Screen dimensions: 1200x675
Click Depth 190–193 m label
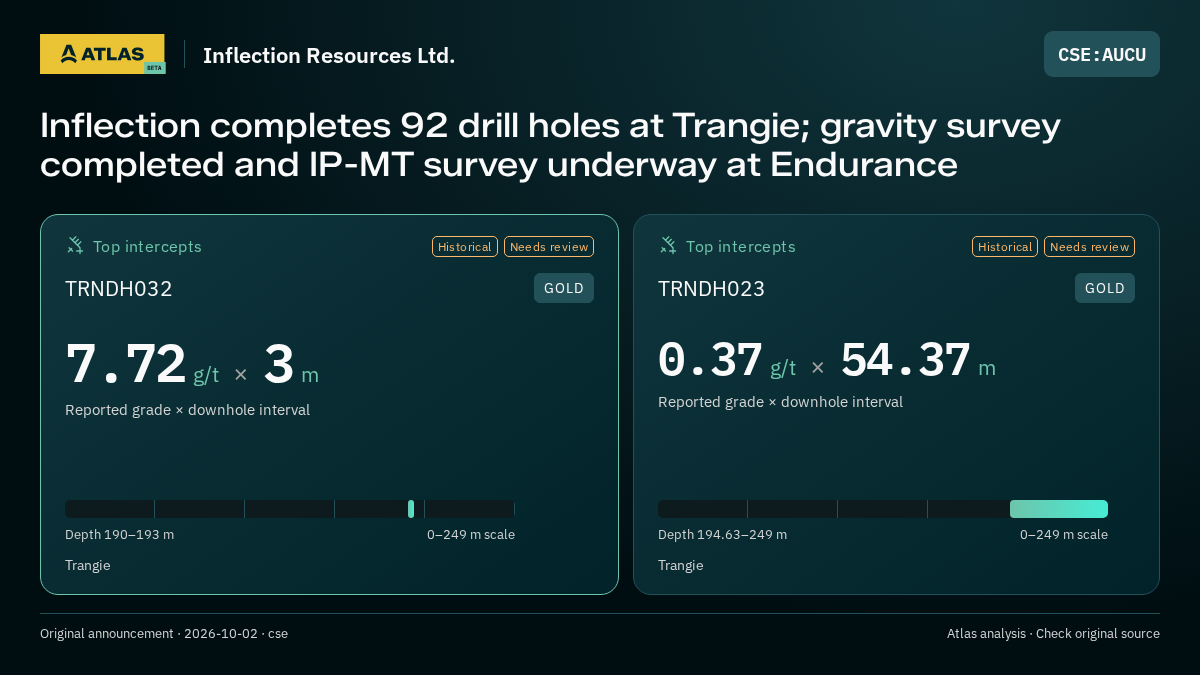[x=119, y=535]
